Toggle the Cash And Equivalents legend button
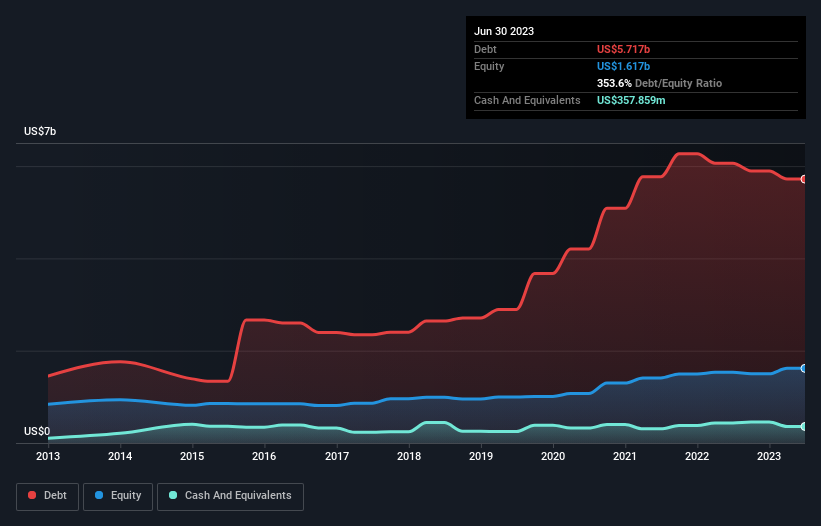Screen dimensions: 821x526 (230, 496)
